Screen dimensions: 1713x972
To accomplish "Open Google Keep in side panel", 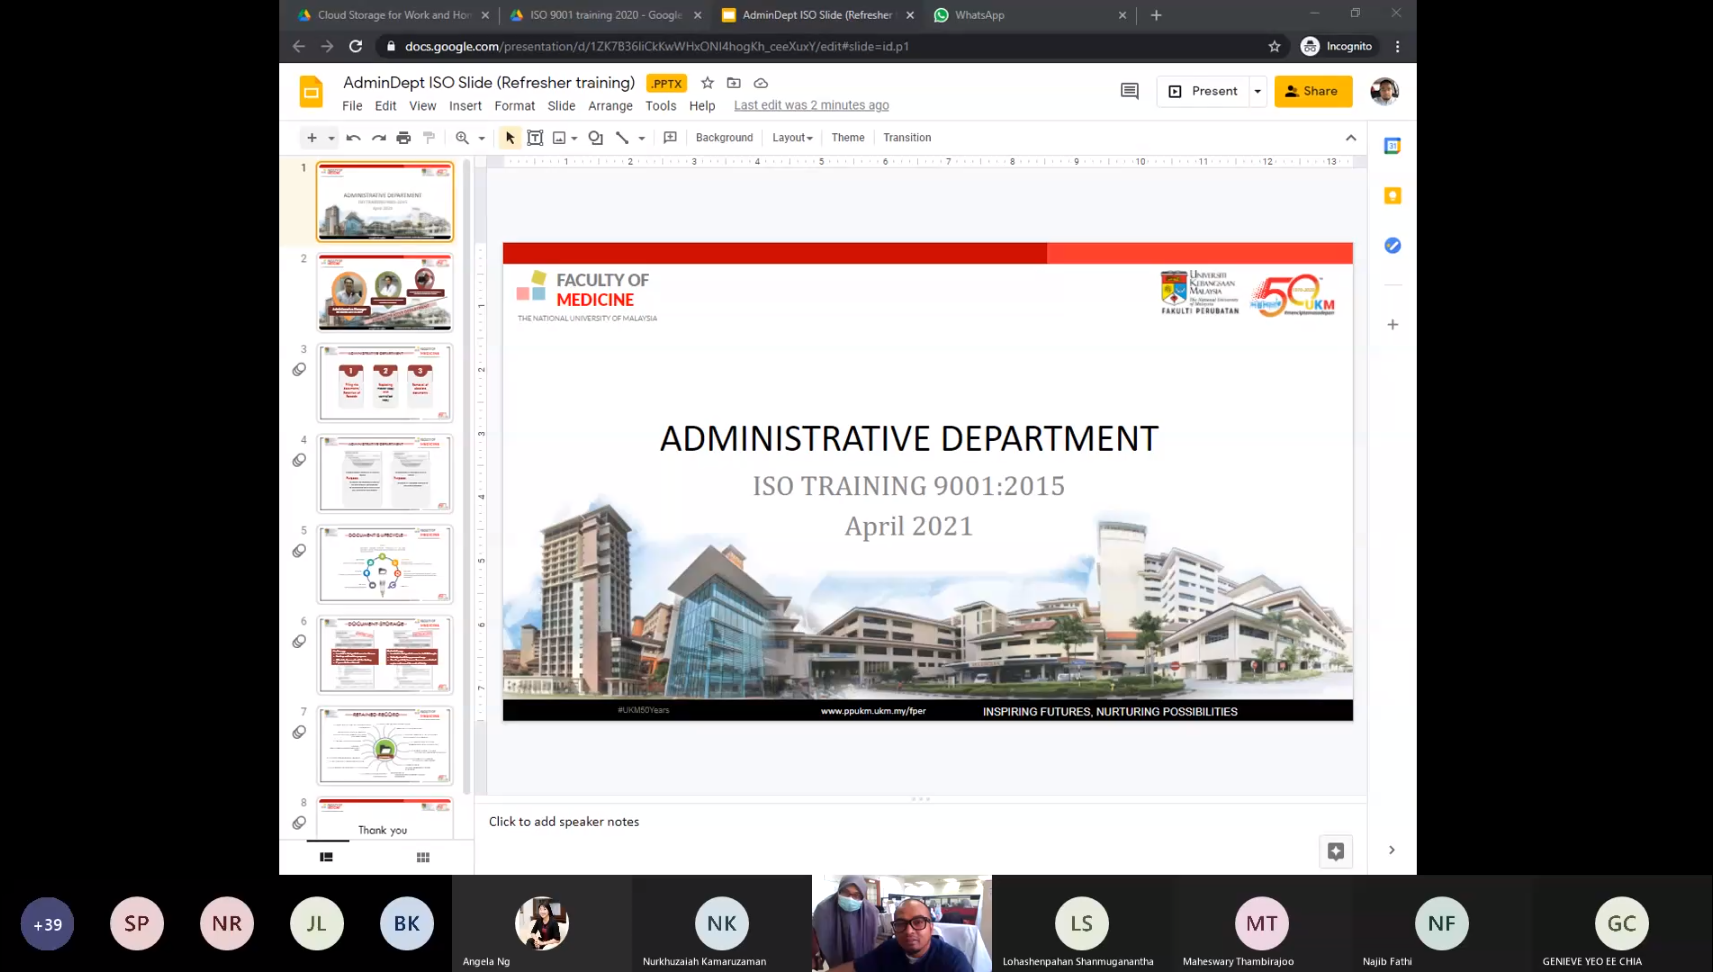I will (x=1392, y=196).
